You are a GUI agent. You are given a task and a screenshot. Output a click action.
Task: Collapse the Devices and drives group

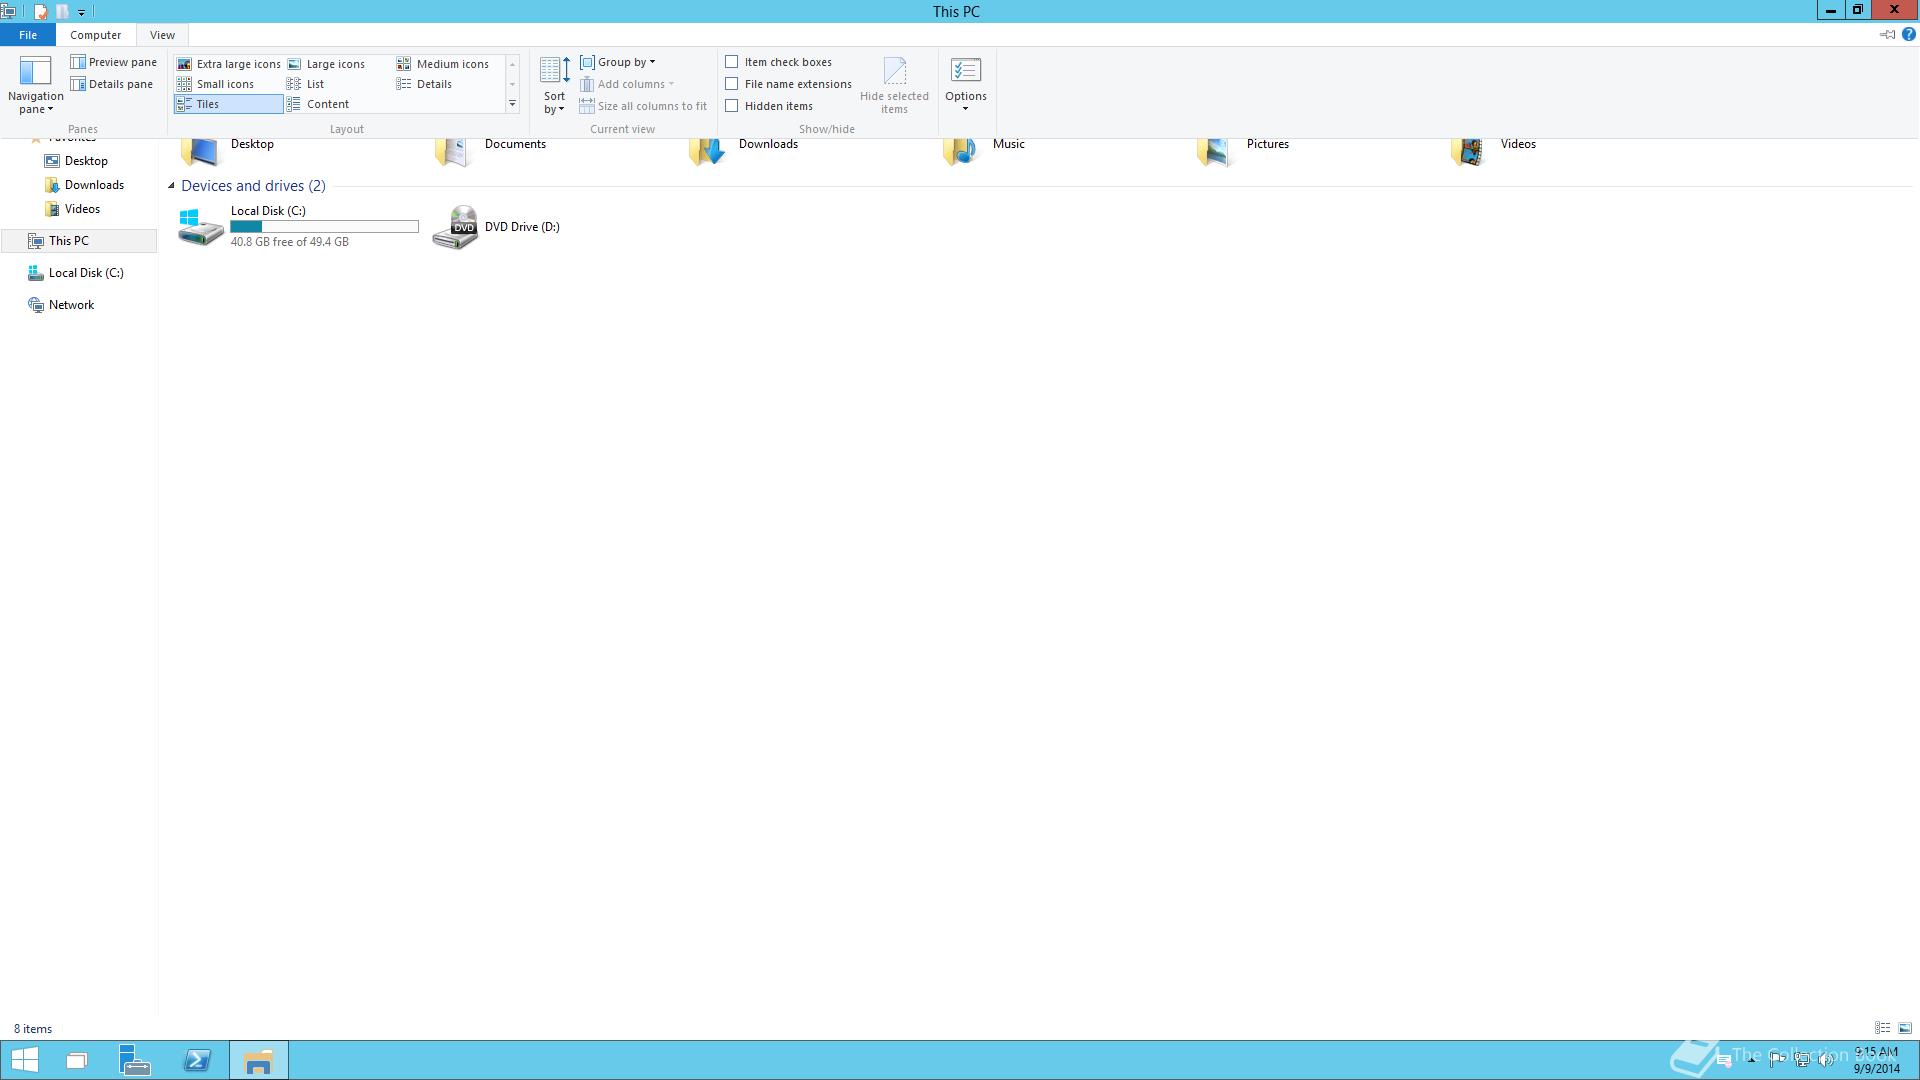pyautogui.click(x=171, y=186)
